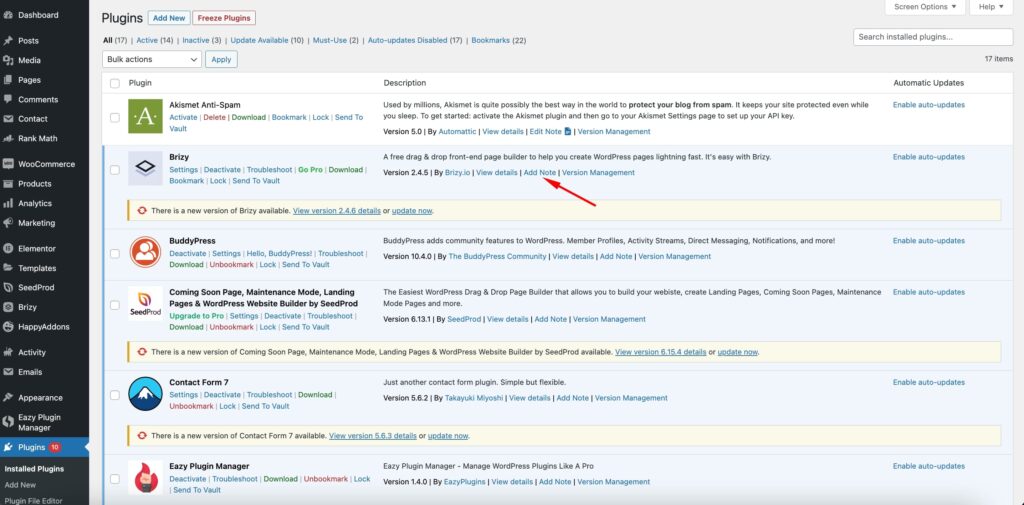Enable auto-updates for Brizy

coord(929,157)
